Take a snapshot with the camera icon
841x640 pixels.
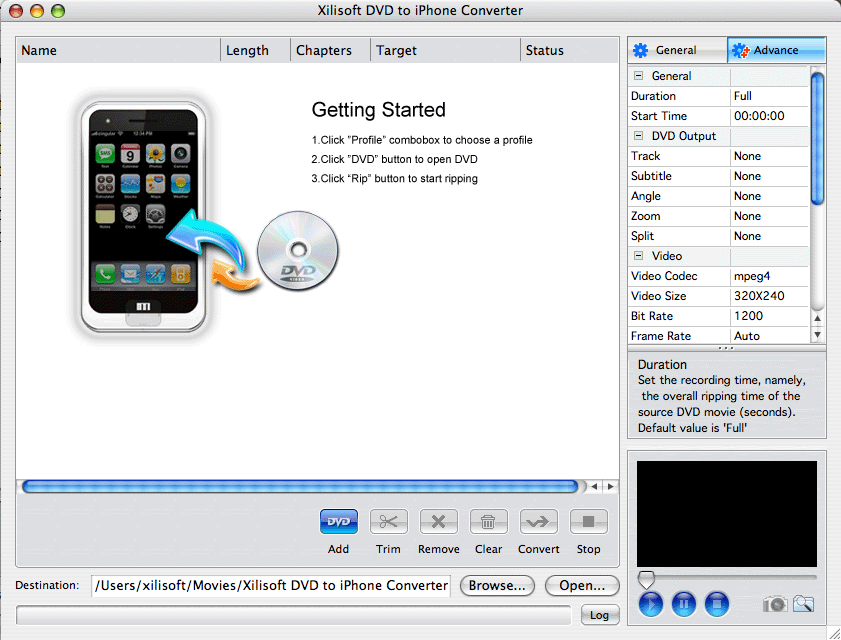774,604
